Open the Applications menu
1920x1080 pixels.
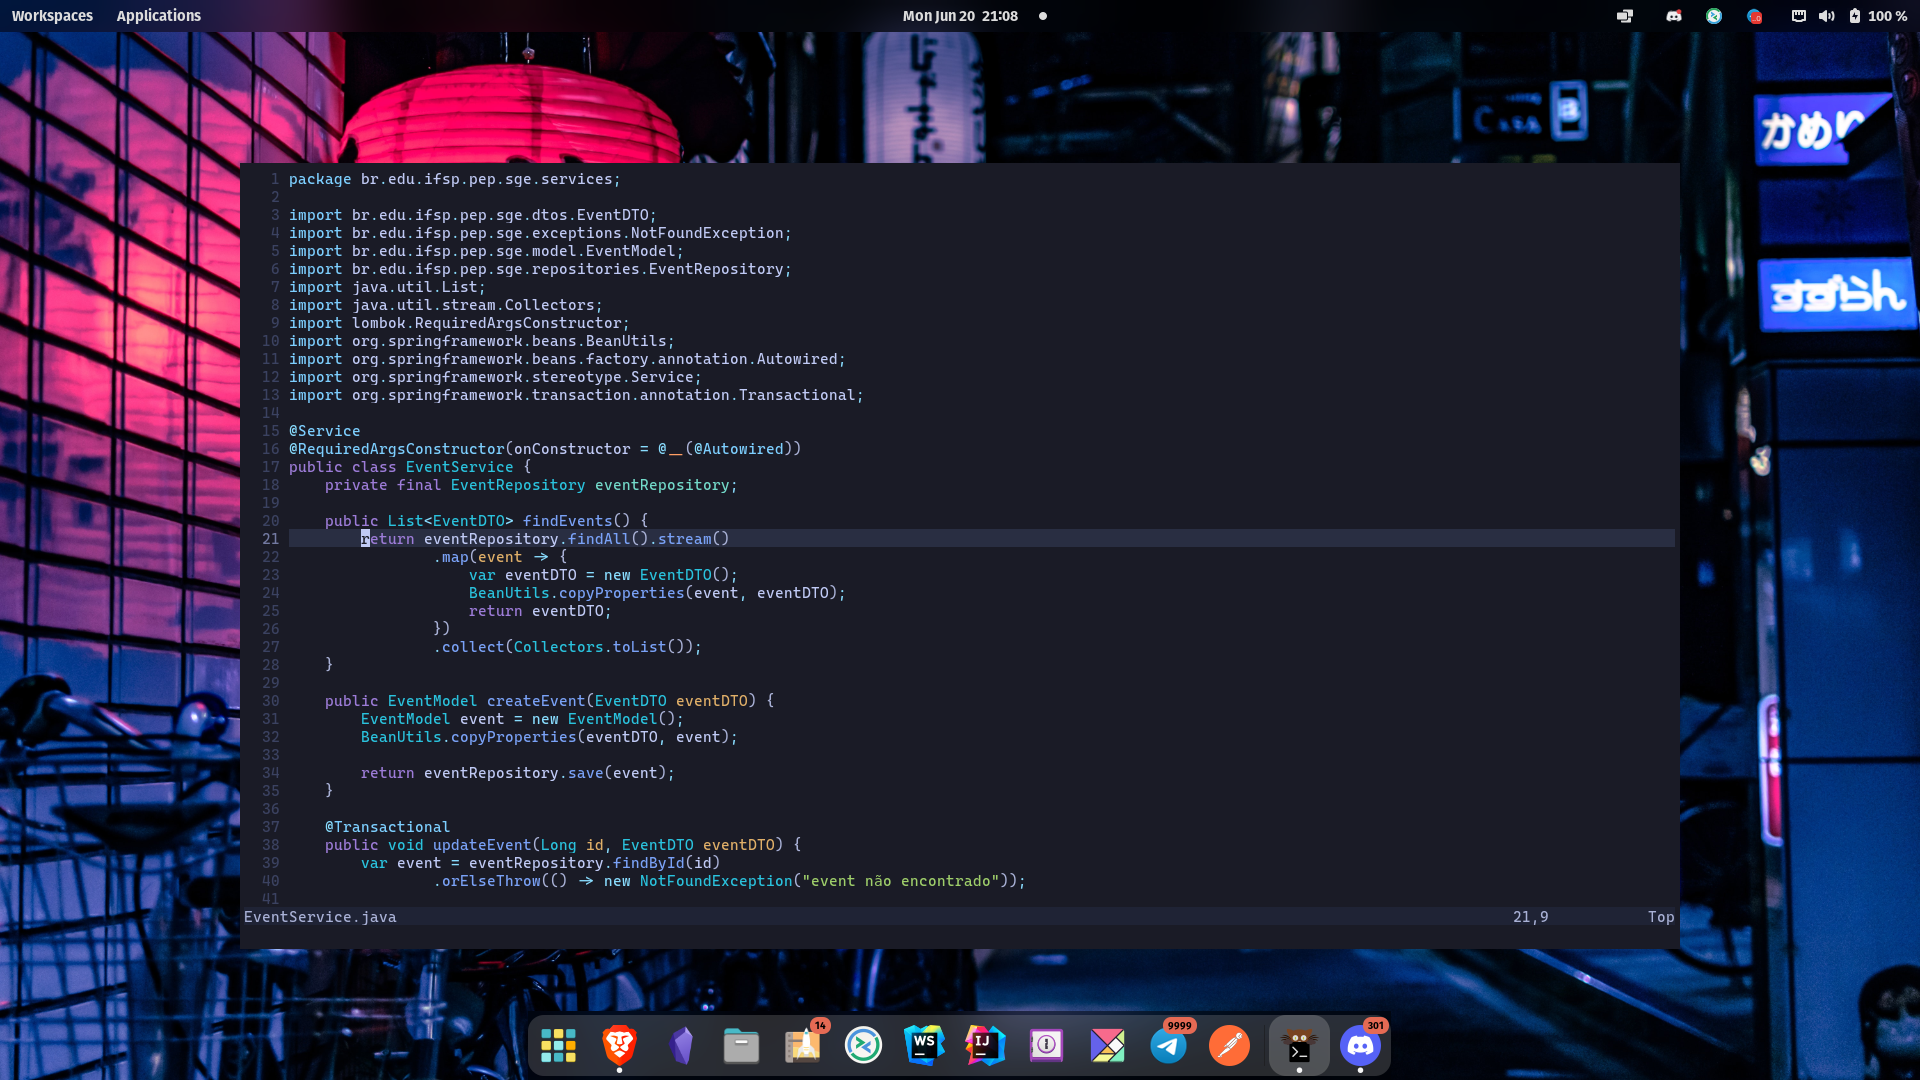point(158,16)
